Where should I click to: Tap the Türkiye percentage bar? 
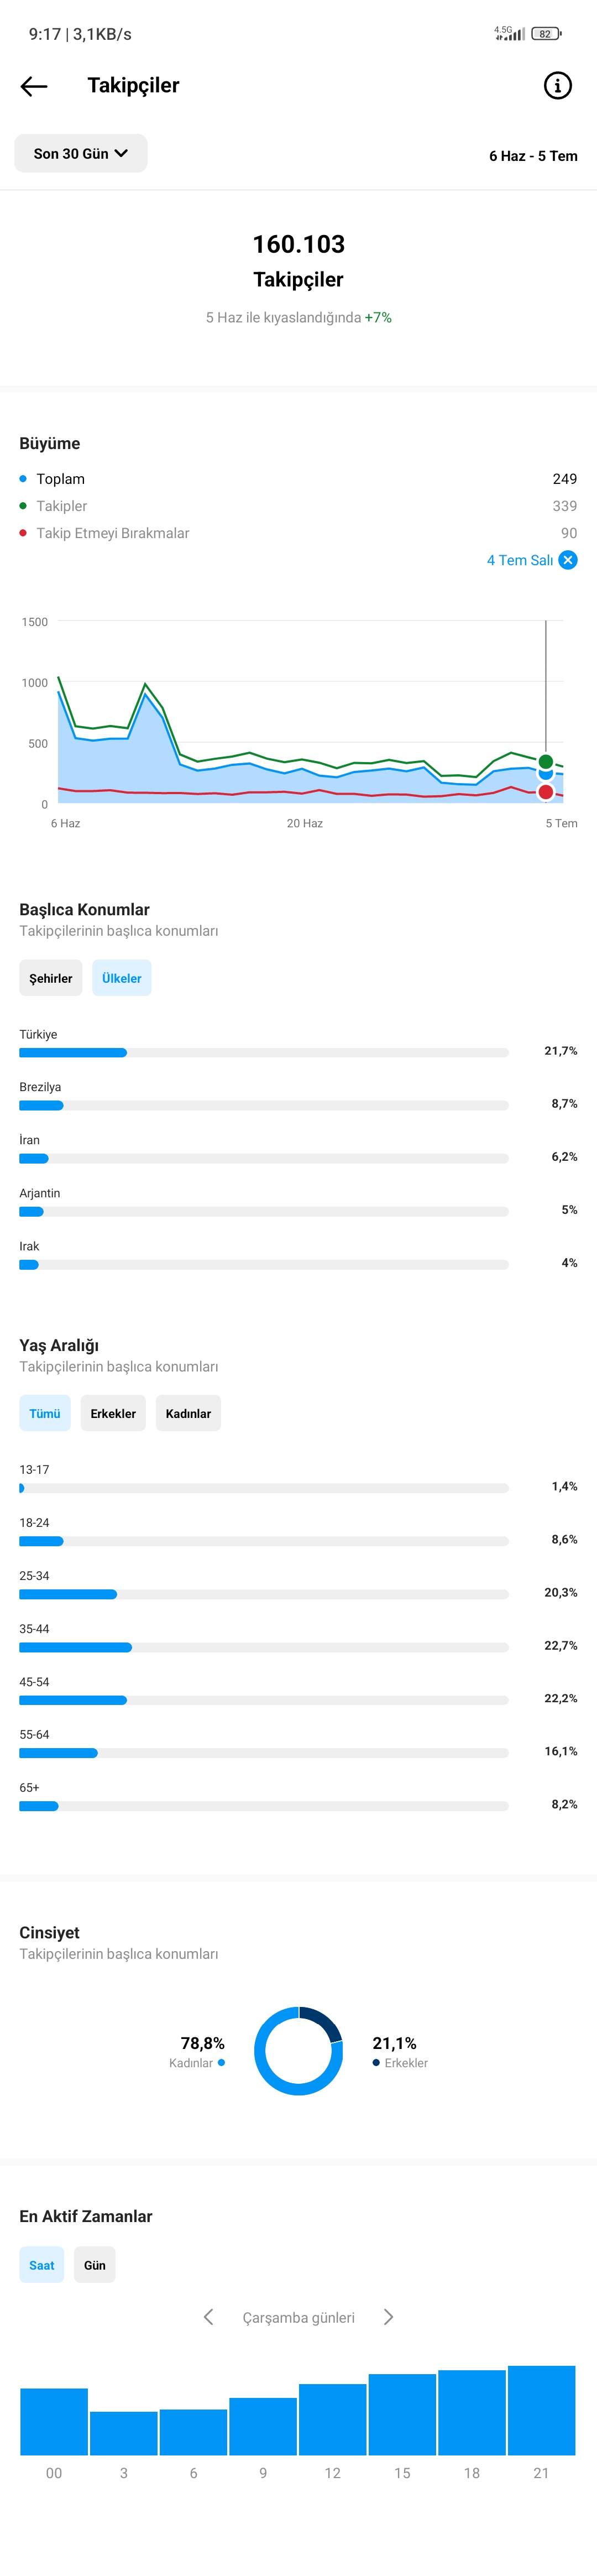(264, 1052)
